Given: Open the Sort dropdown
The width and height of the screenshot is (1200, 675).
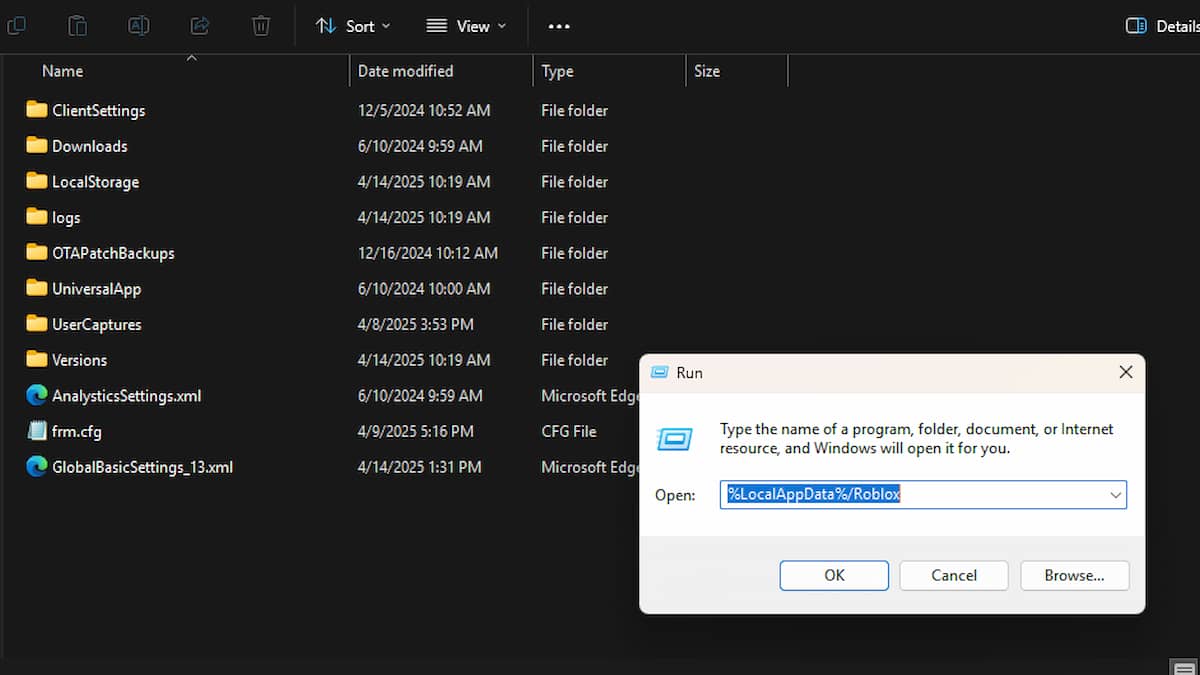Looking at the screenshot, I should [x=353, y=26].
